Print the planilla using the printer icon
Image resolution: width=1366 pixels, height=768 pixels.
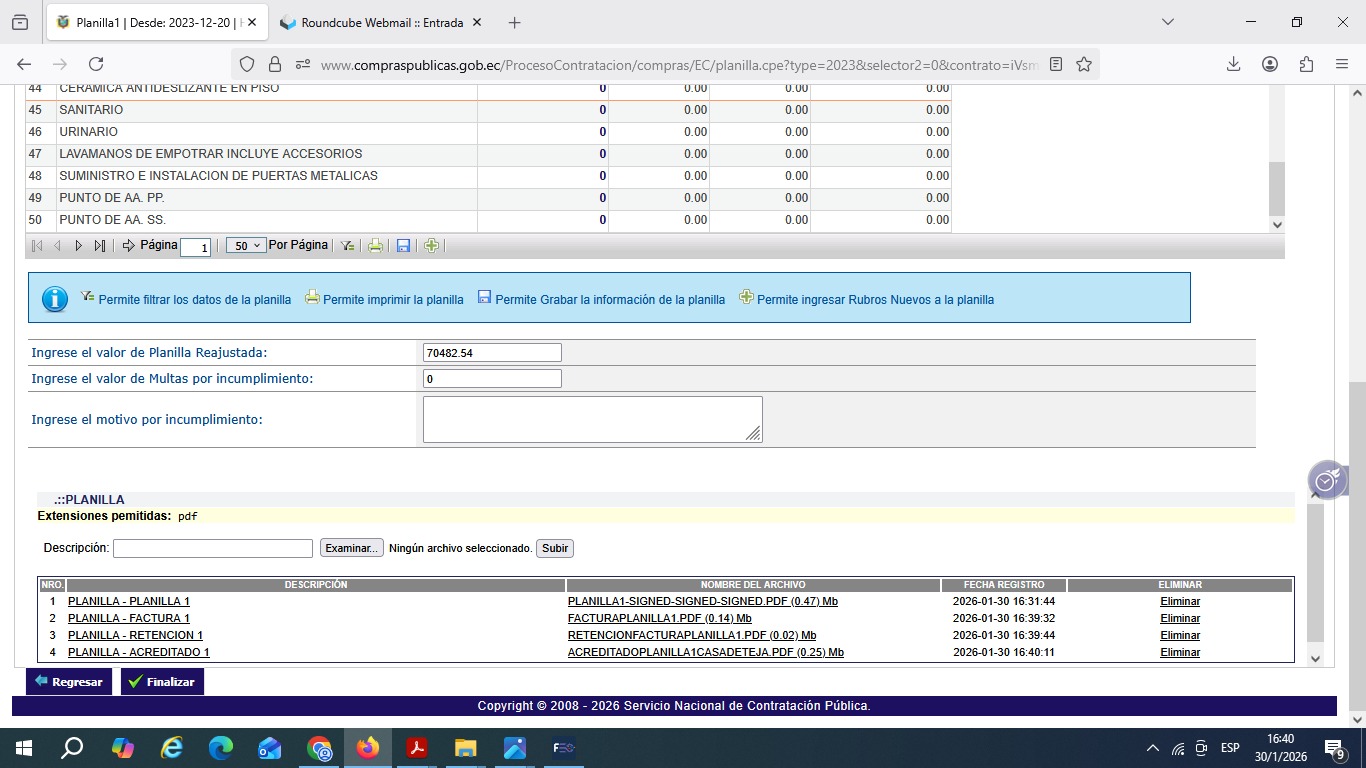375,246
